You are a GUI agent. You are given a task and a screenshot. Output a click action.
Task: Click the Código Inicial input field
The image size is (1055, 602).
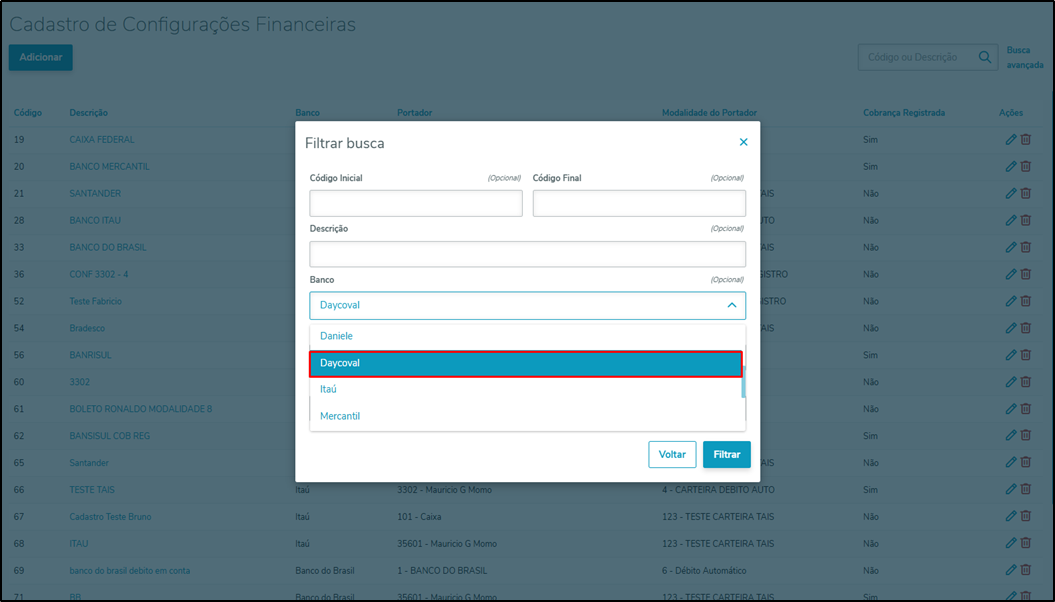(x=416, y=203)
